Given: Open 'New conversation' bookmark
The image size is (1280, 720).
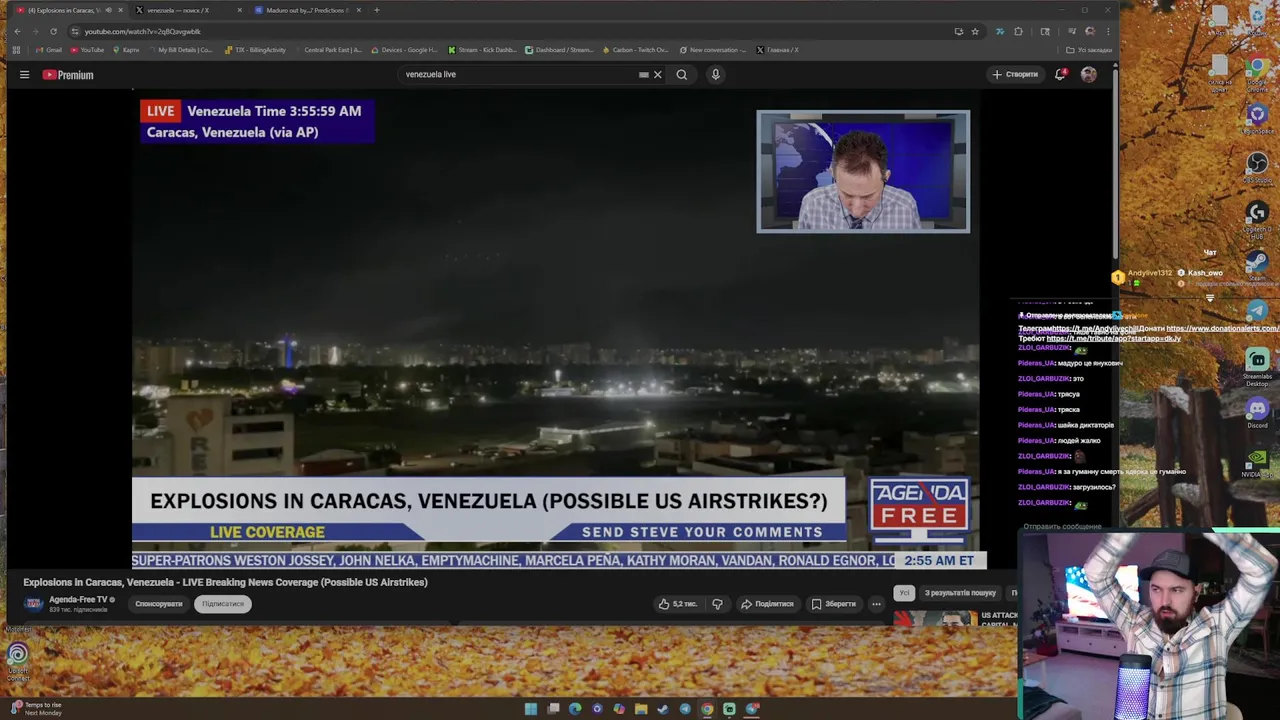Looking at the screenshot, I should 713,50.
